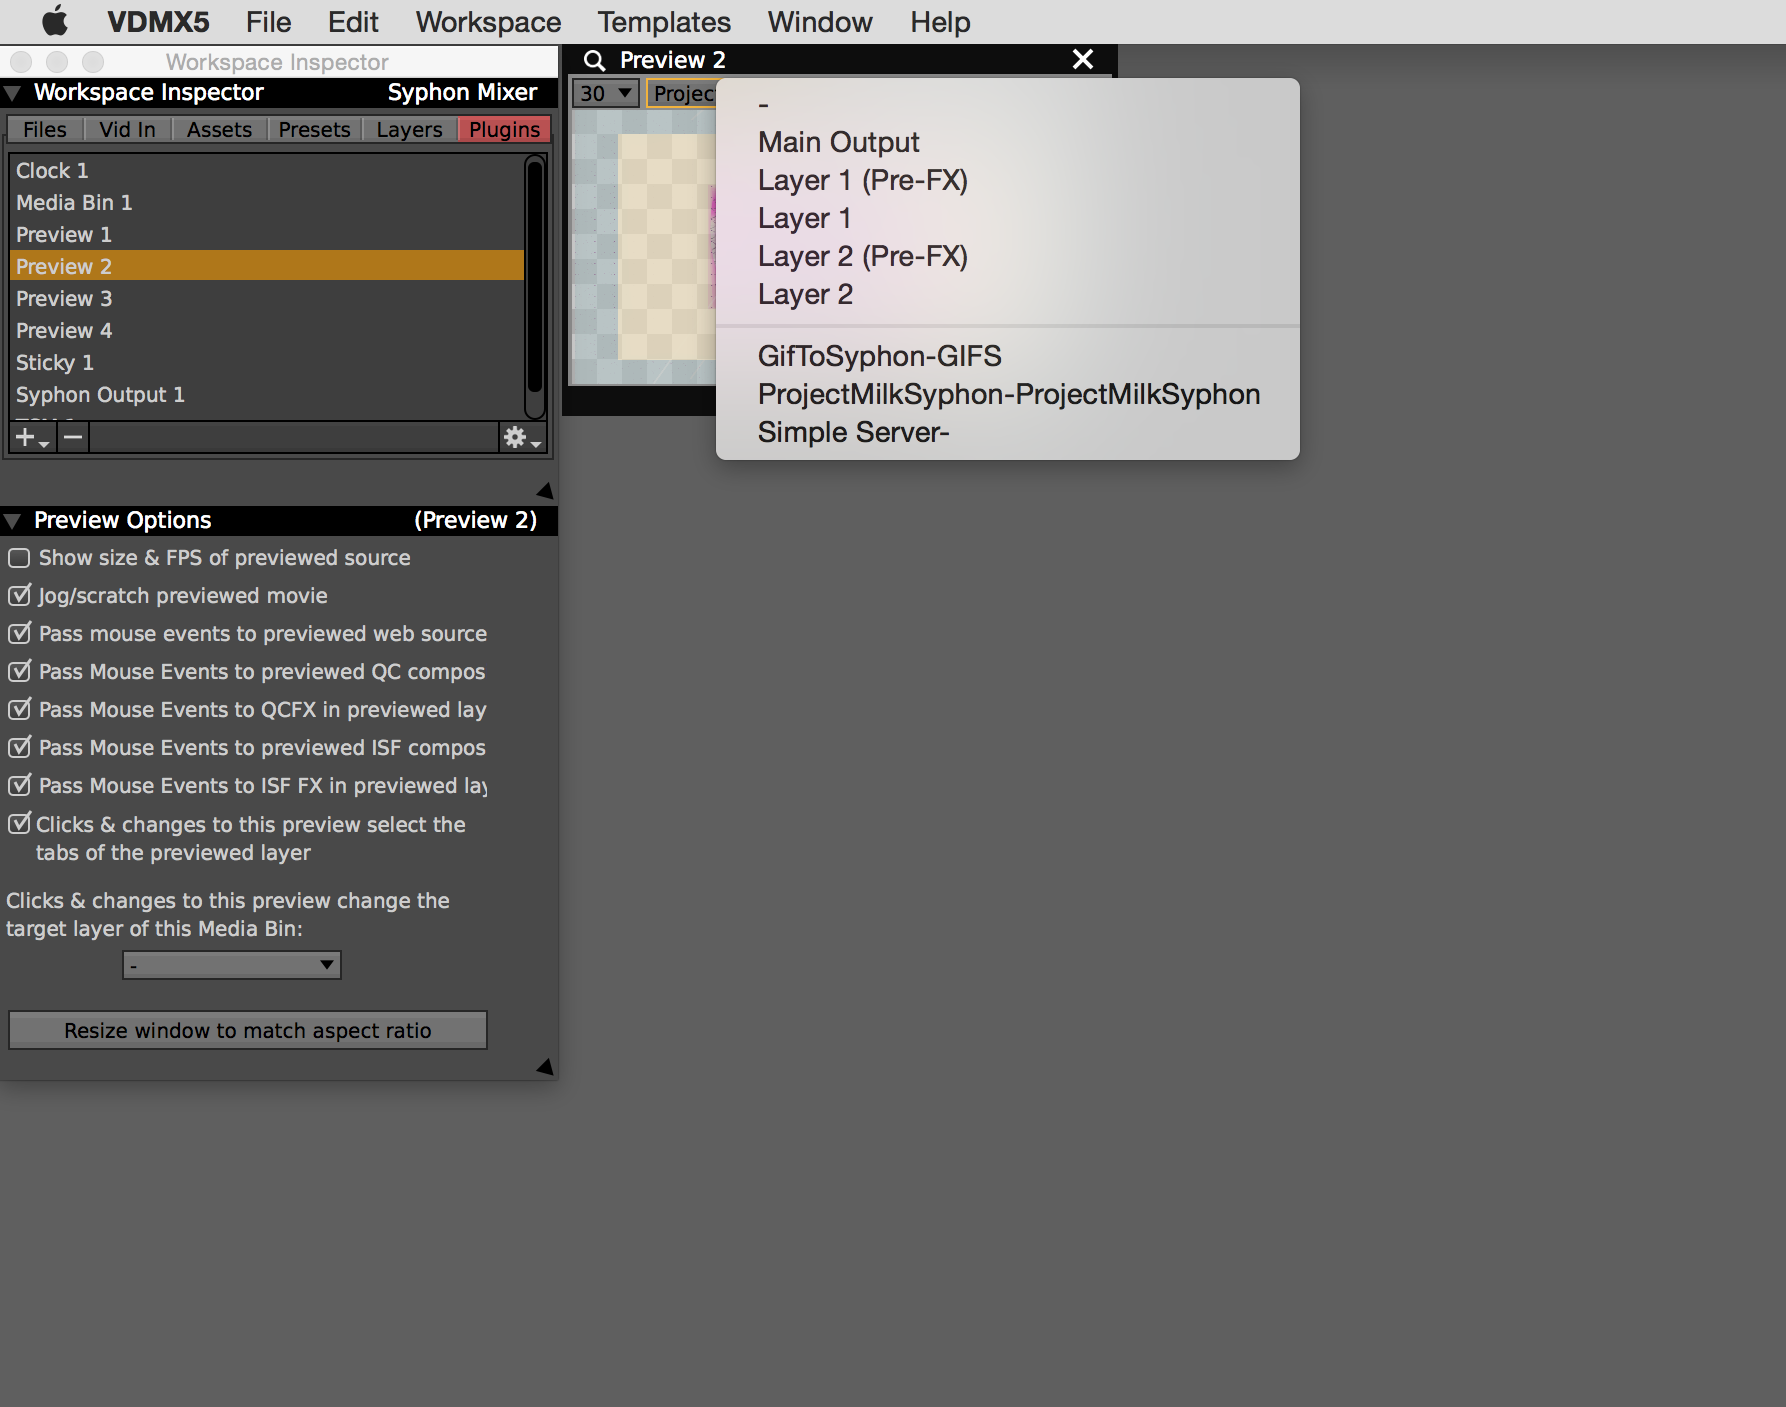
Task: Click the plus add-plugin button
Action: tap(32, 437)
